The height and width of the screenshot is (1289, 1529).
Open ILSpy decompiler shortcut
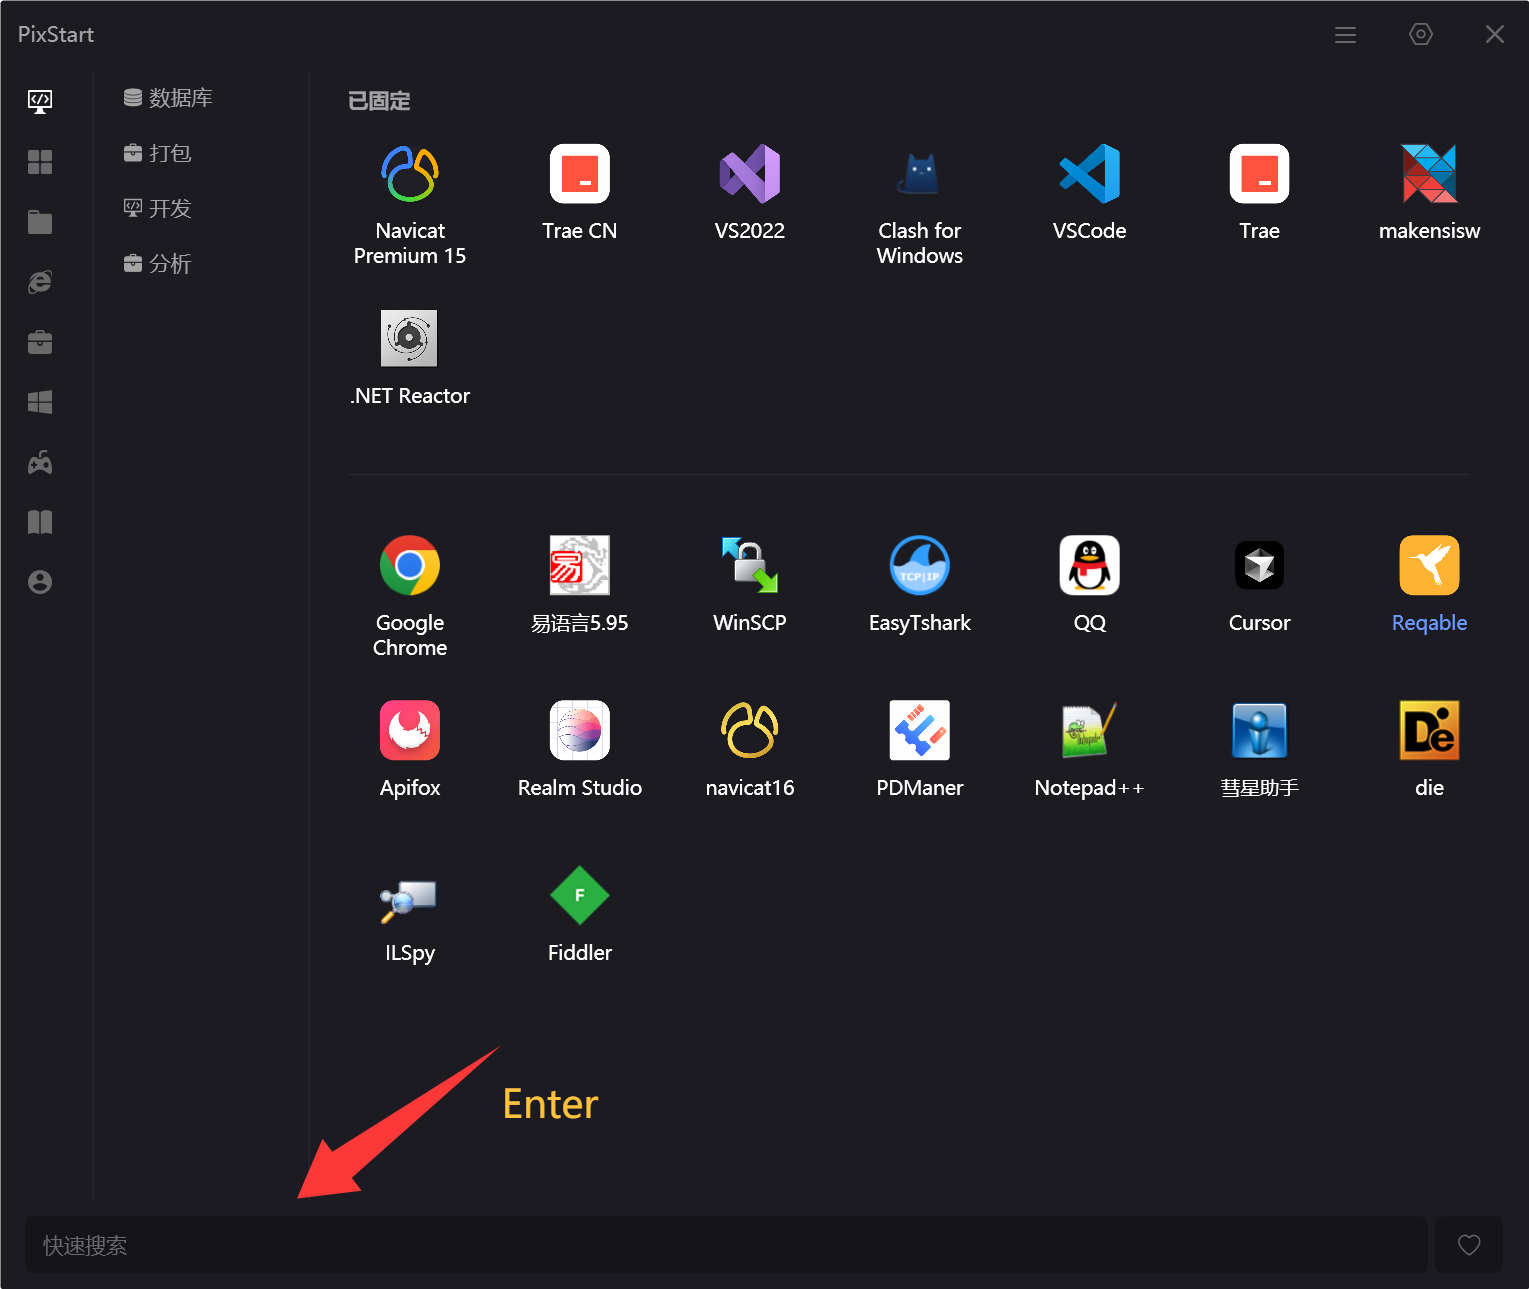click(x=409, y=896)
